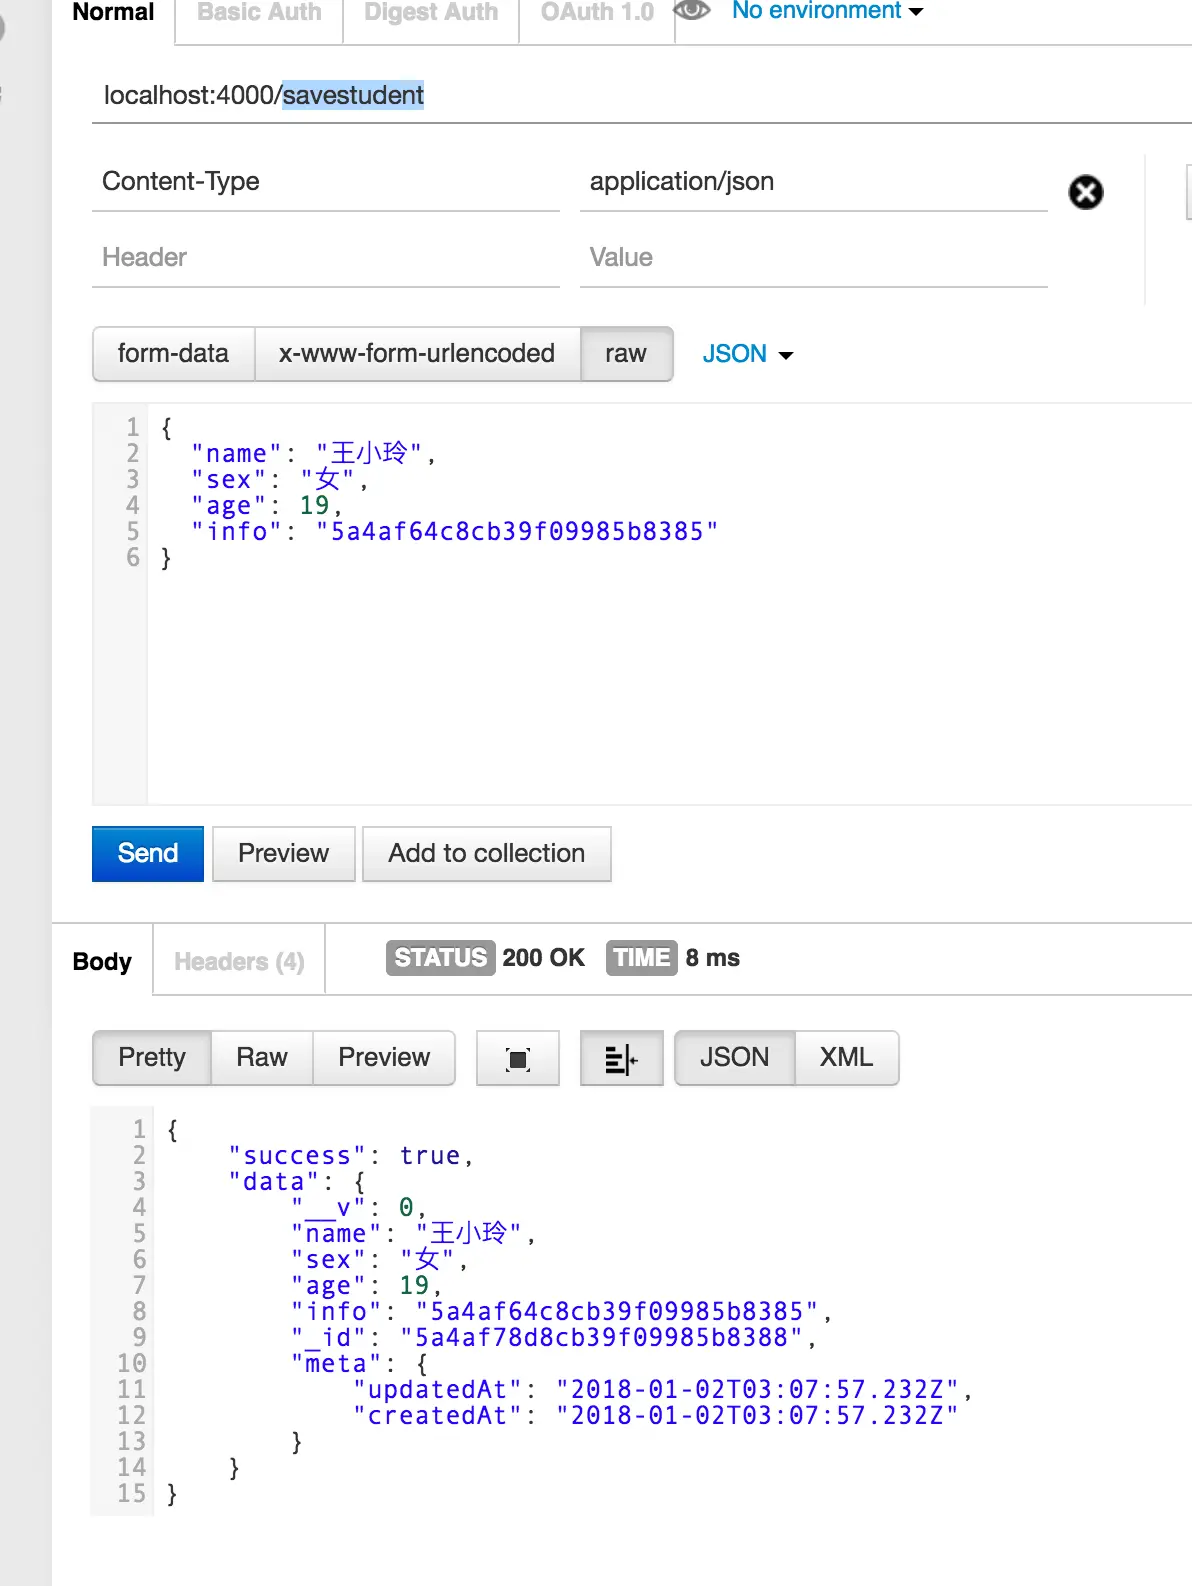Select x-www-form-urlencoded body type
Image resolution: width=1192 pixels, height=1586 pixels.
click(417, 354)
